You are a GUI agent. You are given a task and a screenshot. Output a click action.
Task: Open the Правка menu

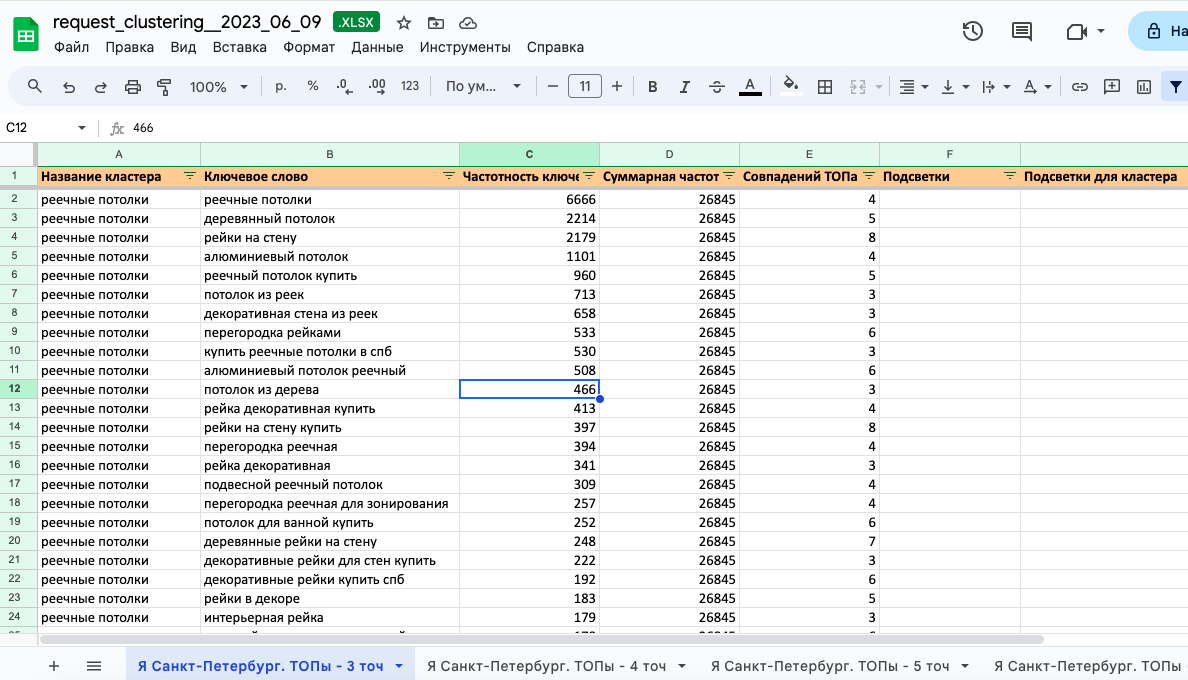130,47
